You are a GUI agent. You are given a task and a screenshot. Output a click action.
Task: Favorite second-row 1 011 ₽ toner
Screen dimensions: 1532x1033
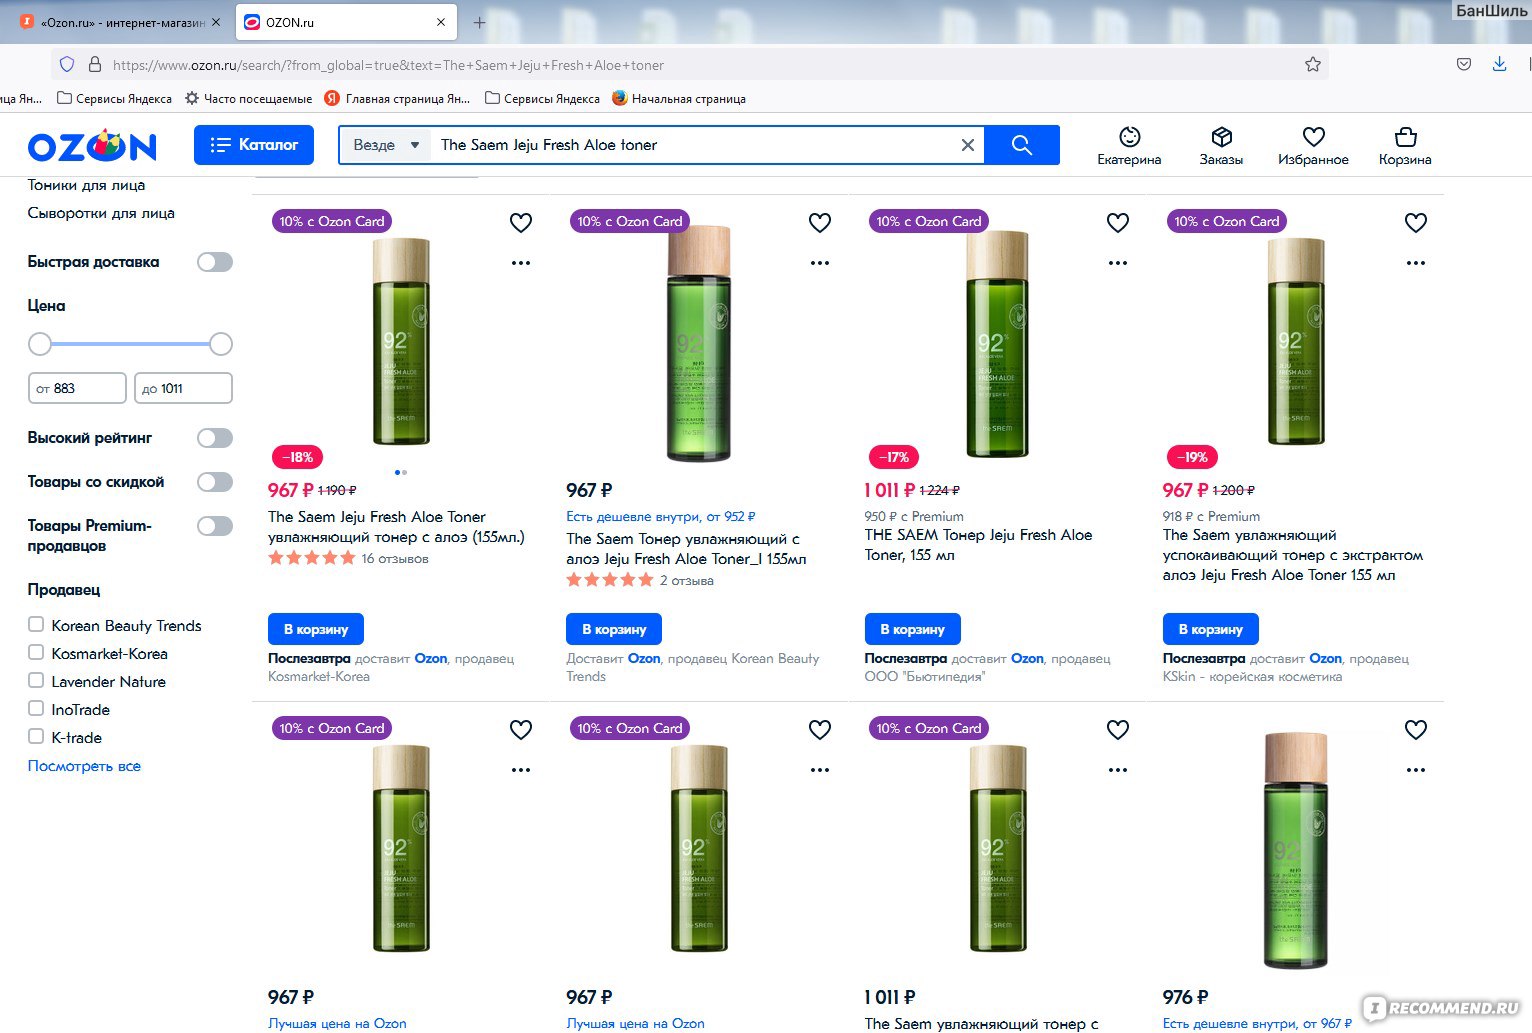1118,730
